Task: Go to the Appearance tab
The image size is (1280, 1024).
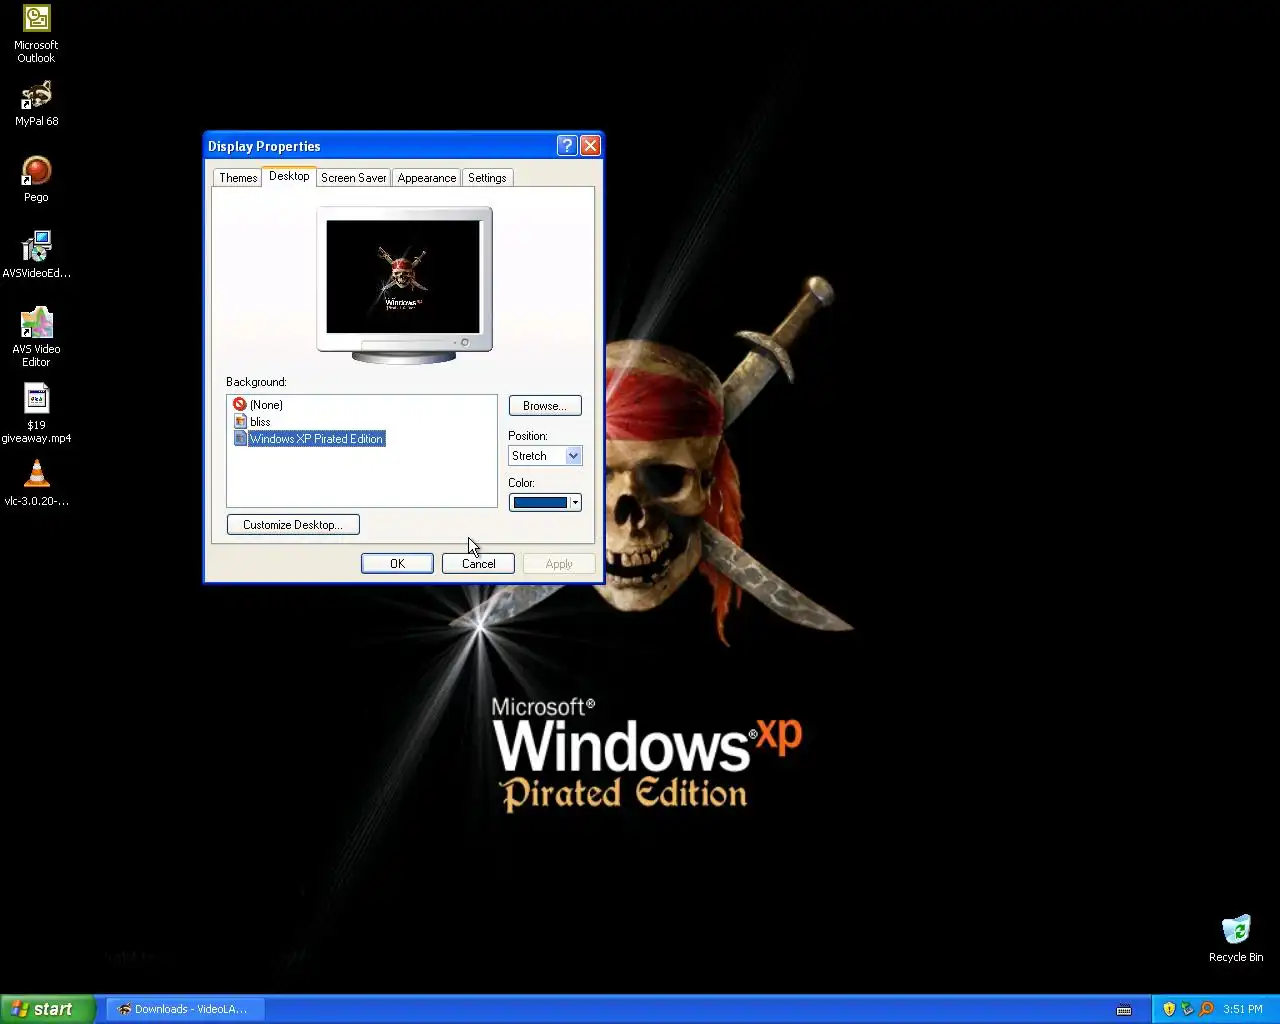Action: 427,178
